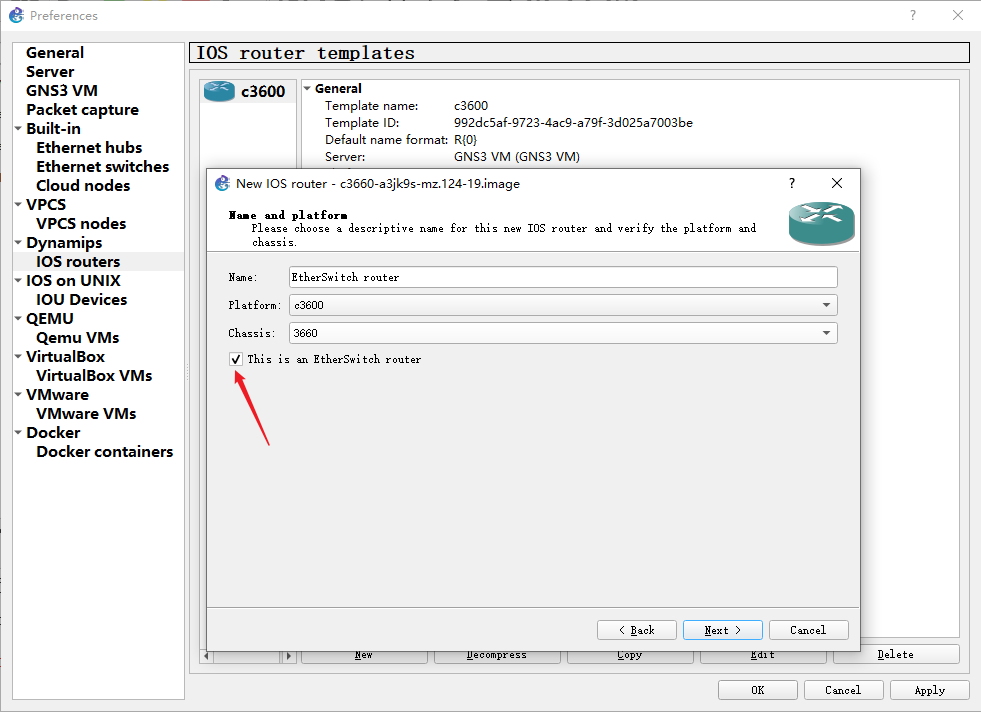Click the help question mark of the Preferences window
Image resolution: width=981 pixels, height=712 pixels.
click(x=913, y=15)
